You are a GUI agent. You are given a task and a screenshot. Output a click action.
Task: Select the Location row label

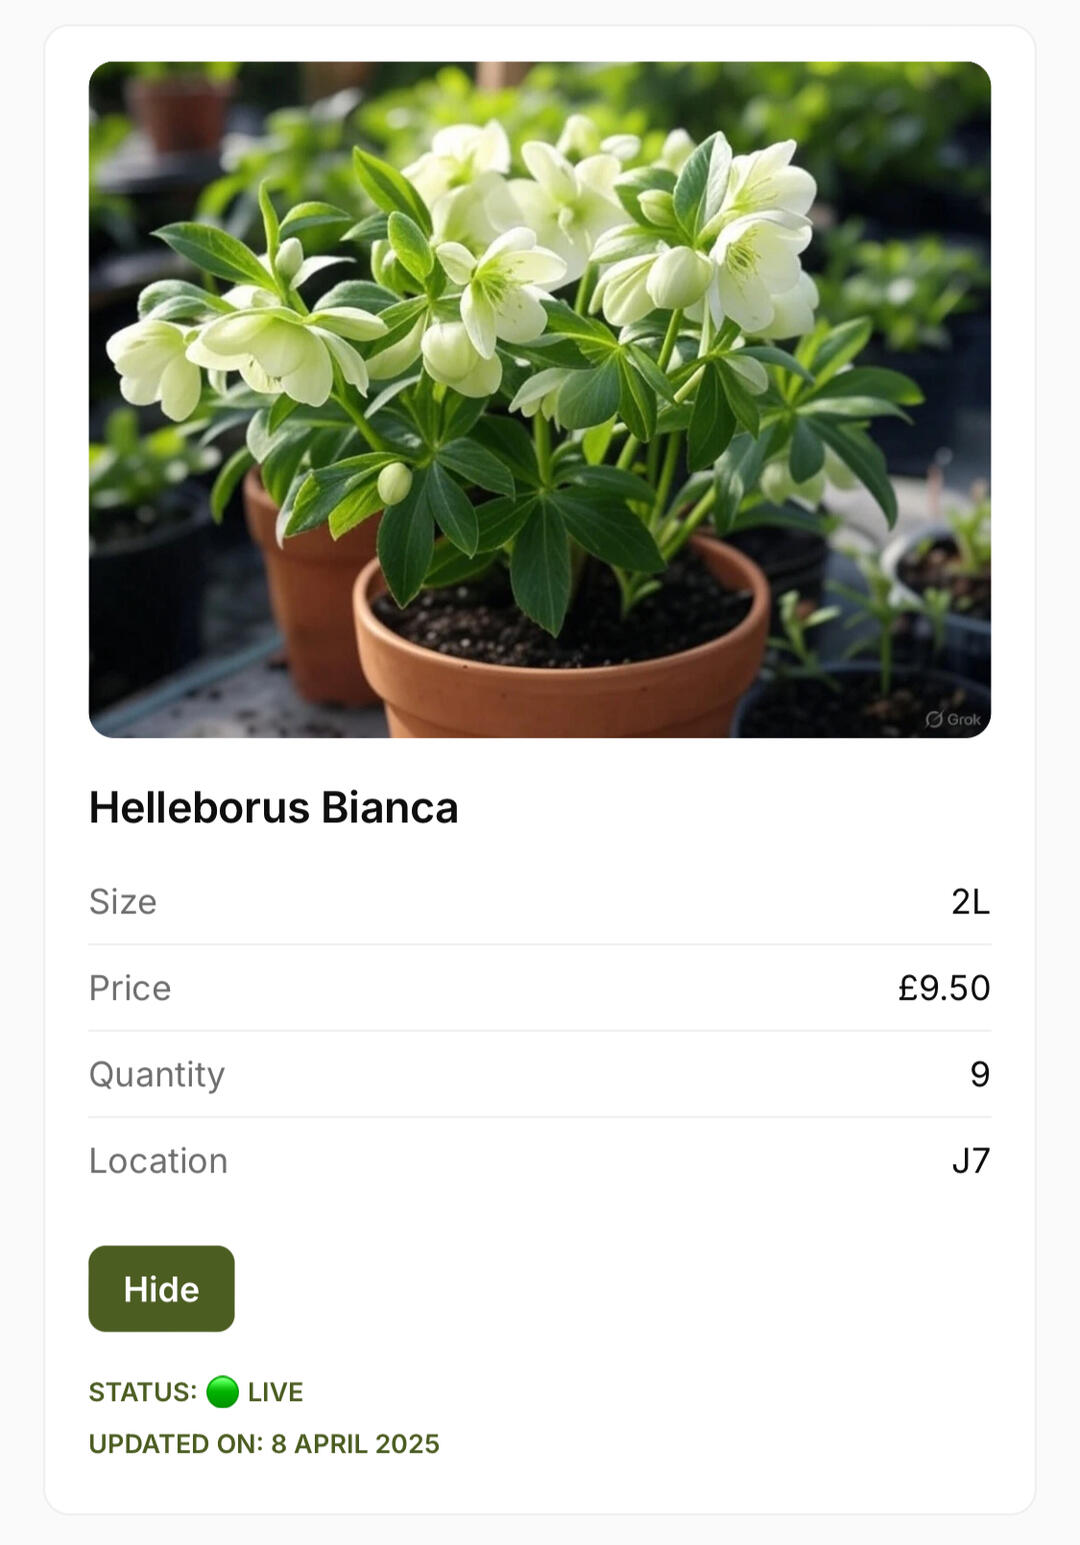158,1160
